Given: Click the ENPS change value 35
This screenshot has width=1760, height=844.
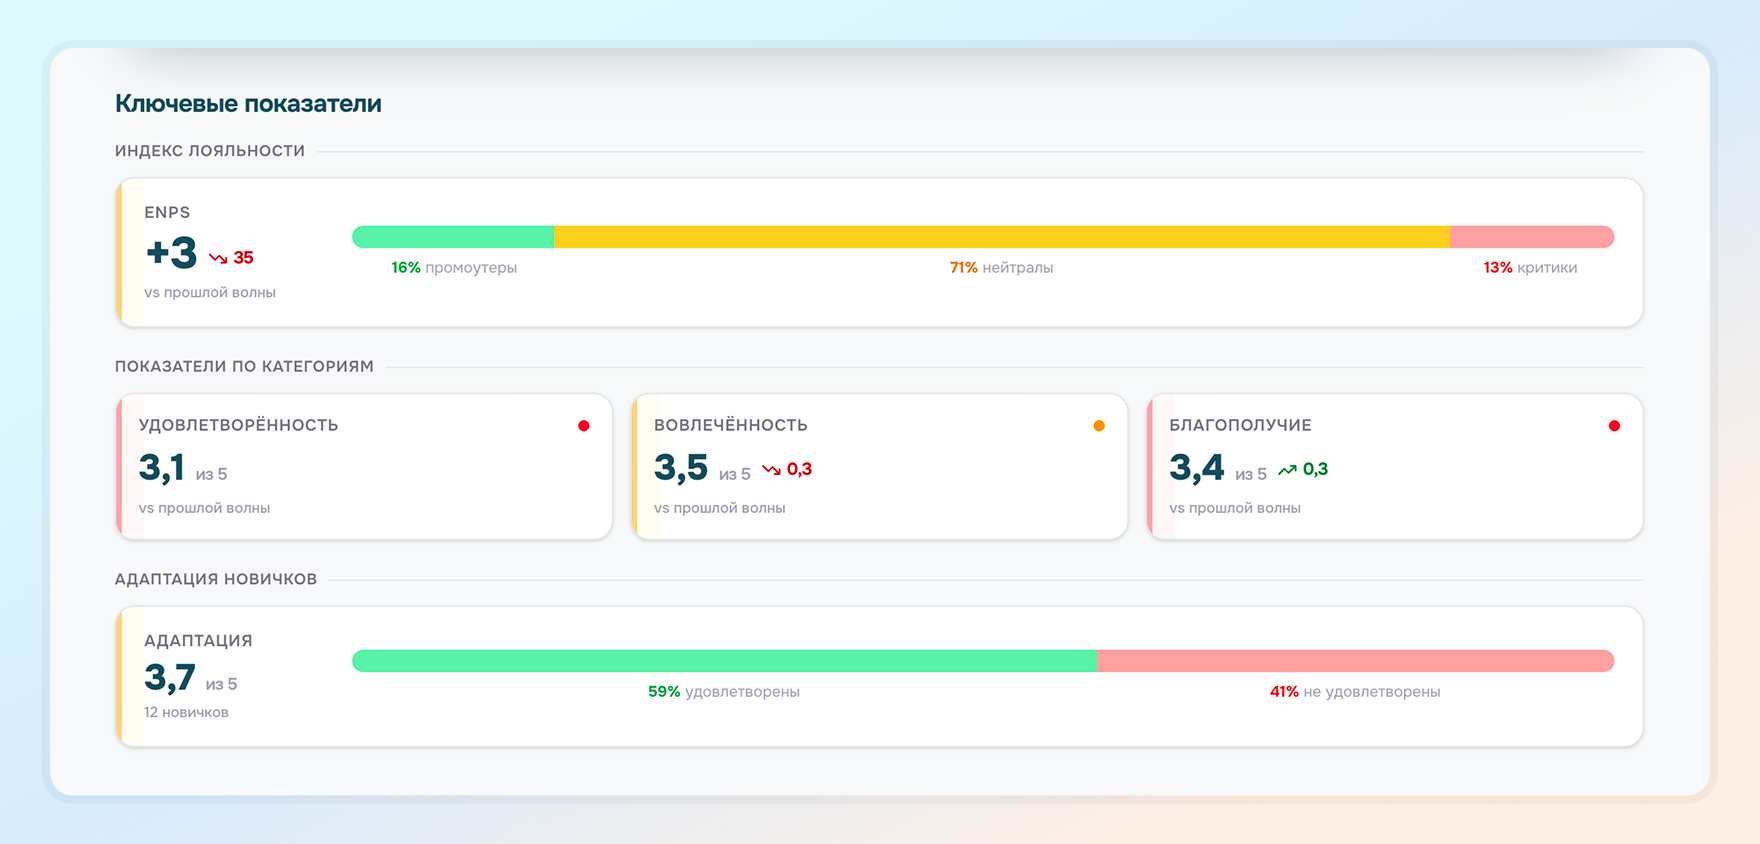Looking at the screenshot, I should pyautogui.click(x=243, y=258).
